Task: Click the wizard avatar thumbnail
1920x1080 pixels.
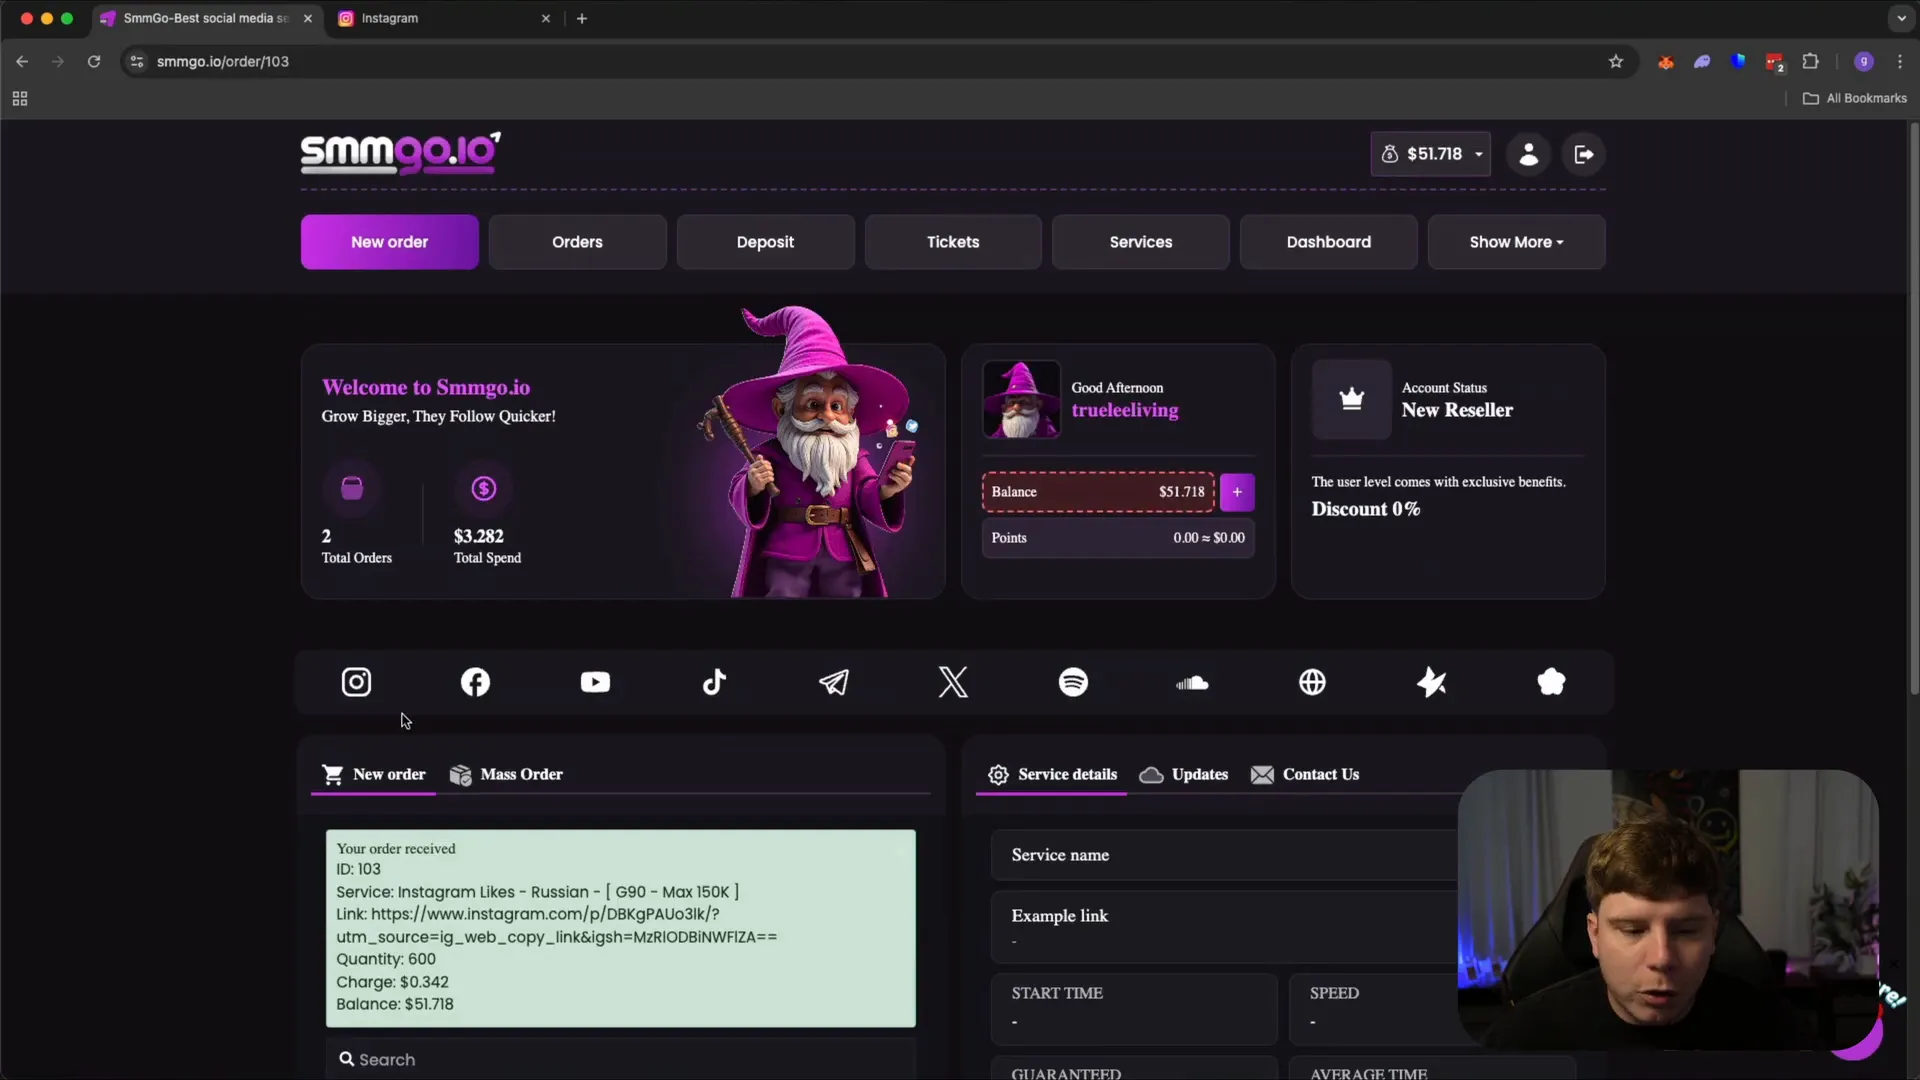Action: click(x=1021, y=399)
